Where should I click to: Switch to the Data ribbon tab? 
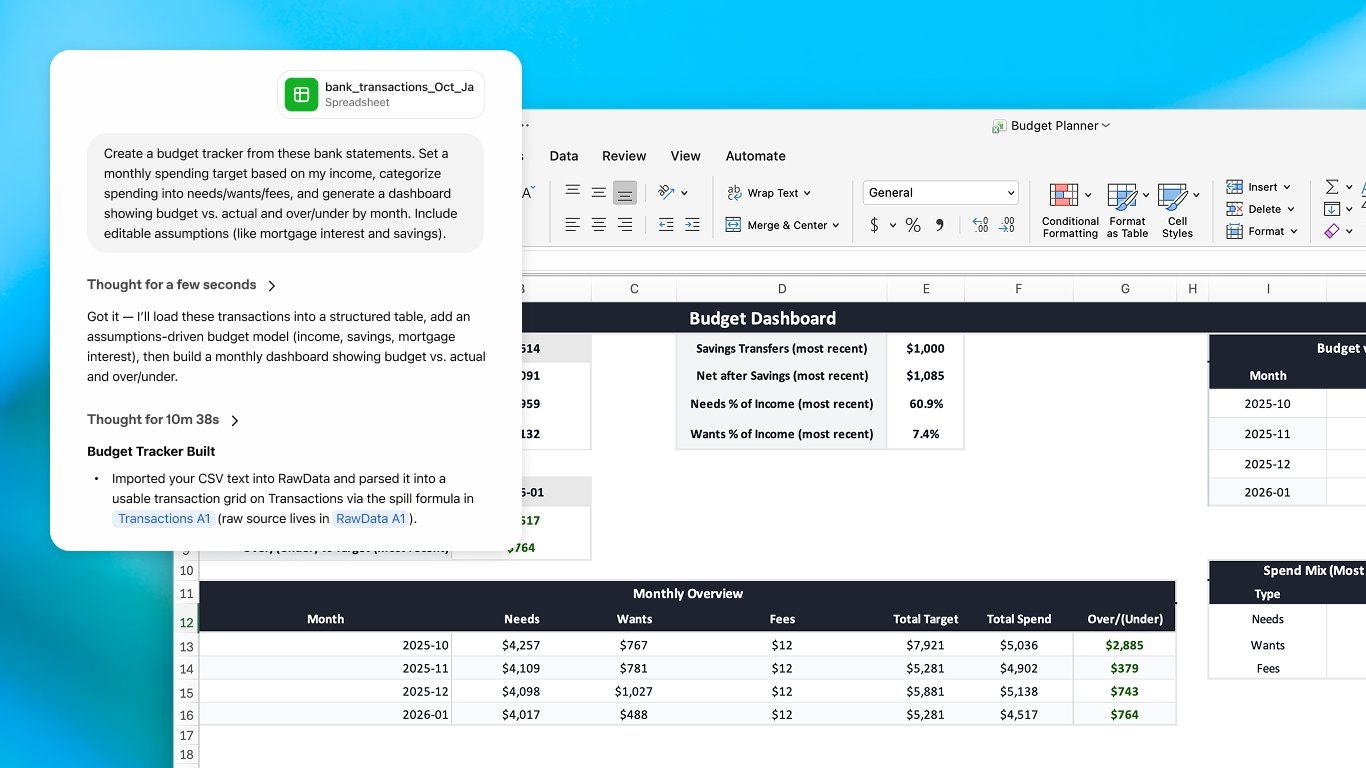click(563, 156)
